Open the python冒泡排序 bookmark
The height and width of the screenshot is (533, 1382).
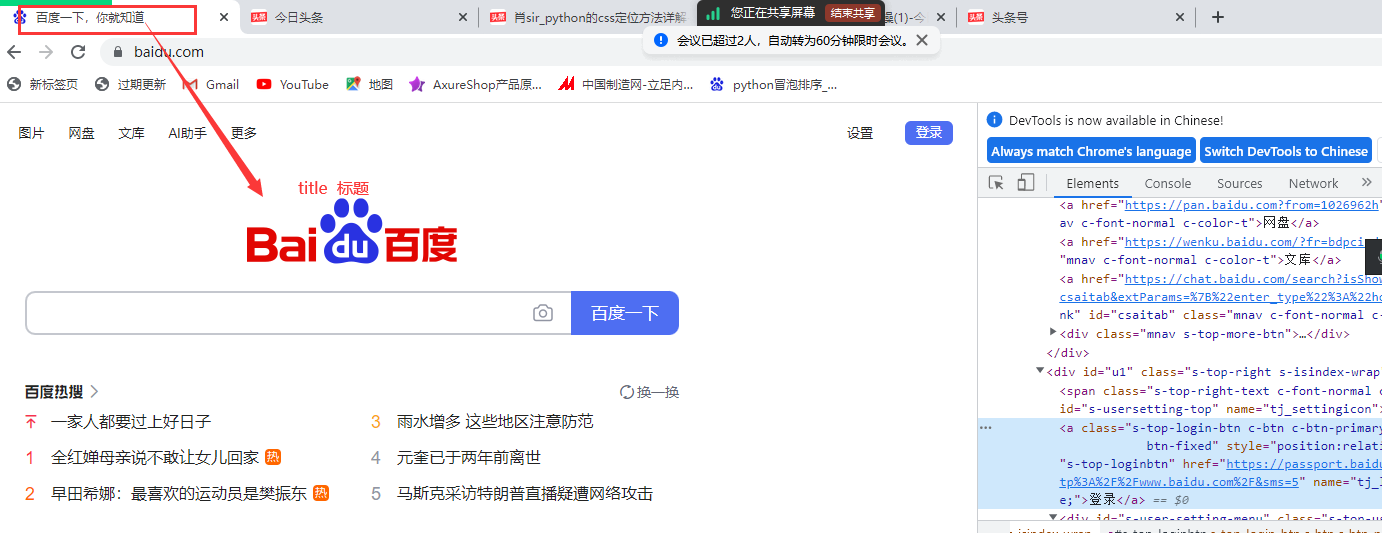point(773,85)
